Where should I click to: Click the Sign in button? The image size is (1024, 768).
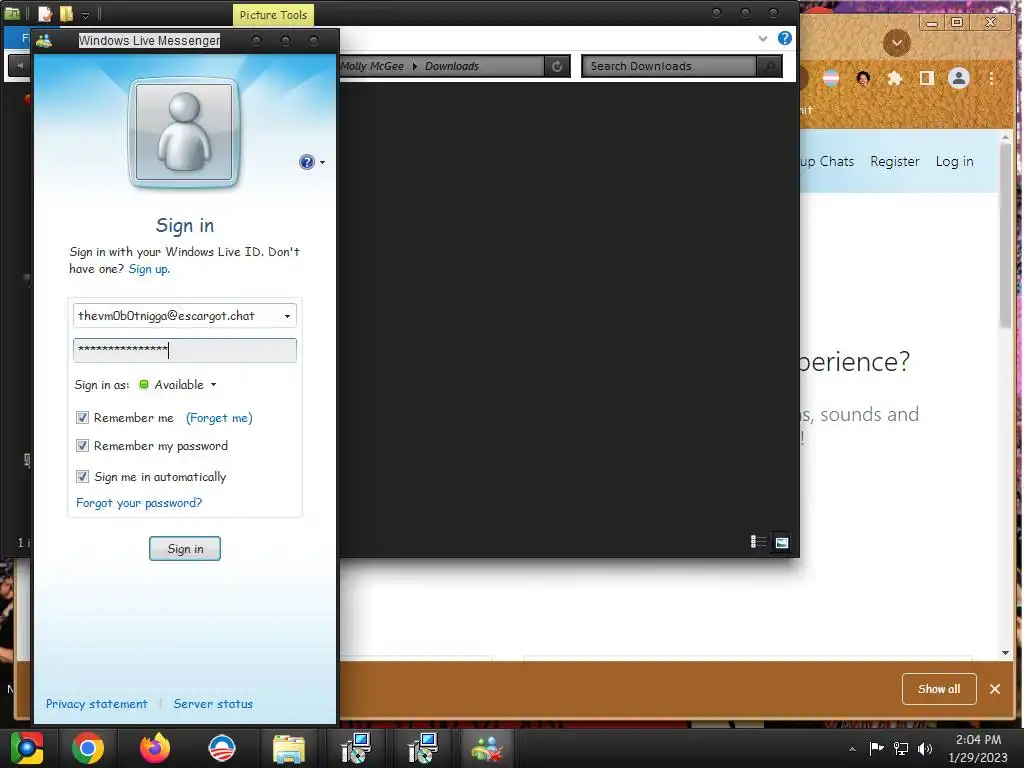pos(185,549)
